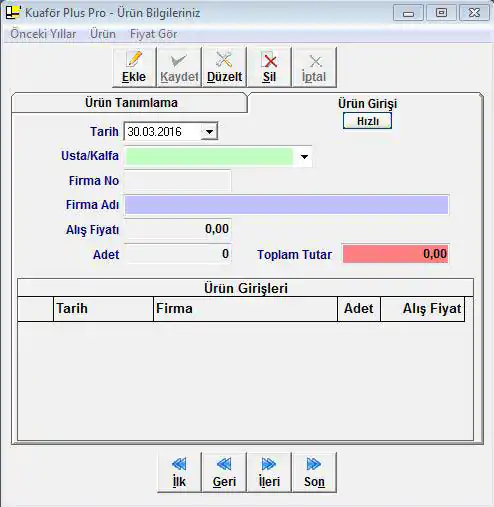Select the Alış Fiyatı input field
Image resolution: width=494 pixels, height=507 pixels.
coord(178,229)
